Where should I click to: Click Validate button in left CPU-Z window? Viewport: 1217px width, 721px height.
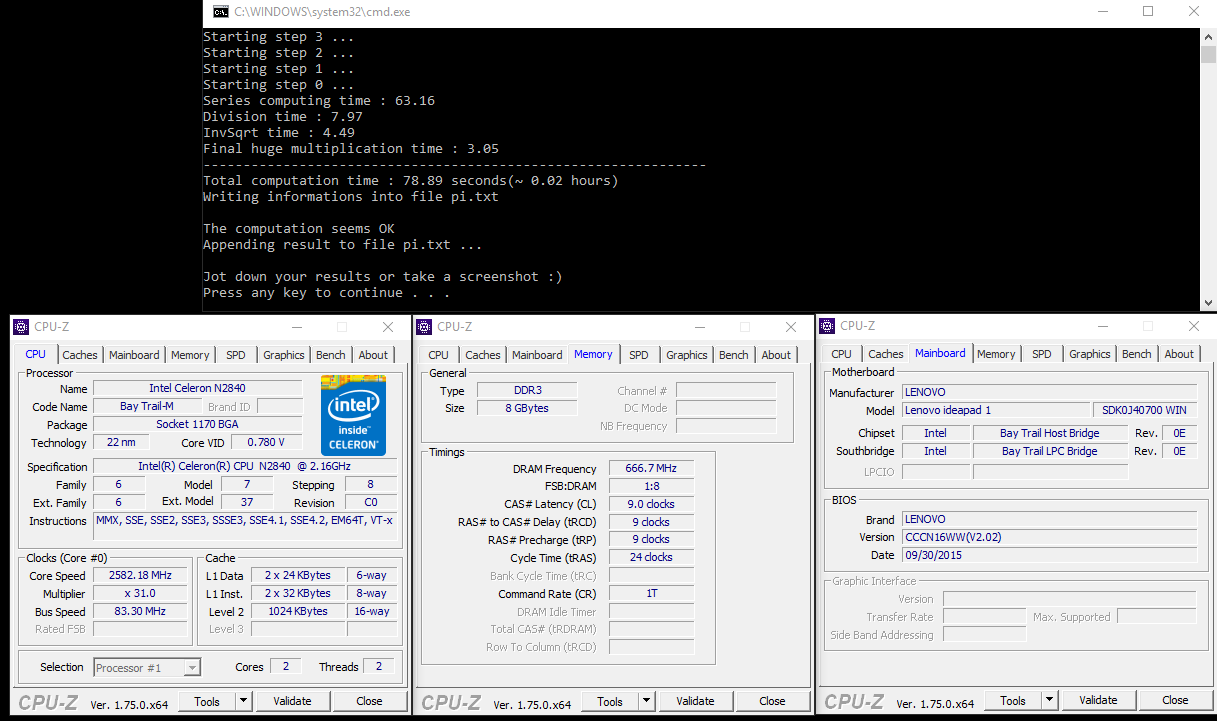pos(292,701)
